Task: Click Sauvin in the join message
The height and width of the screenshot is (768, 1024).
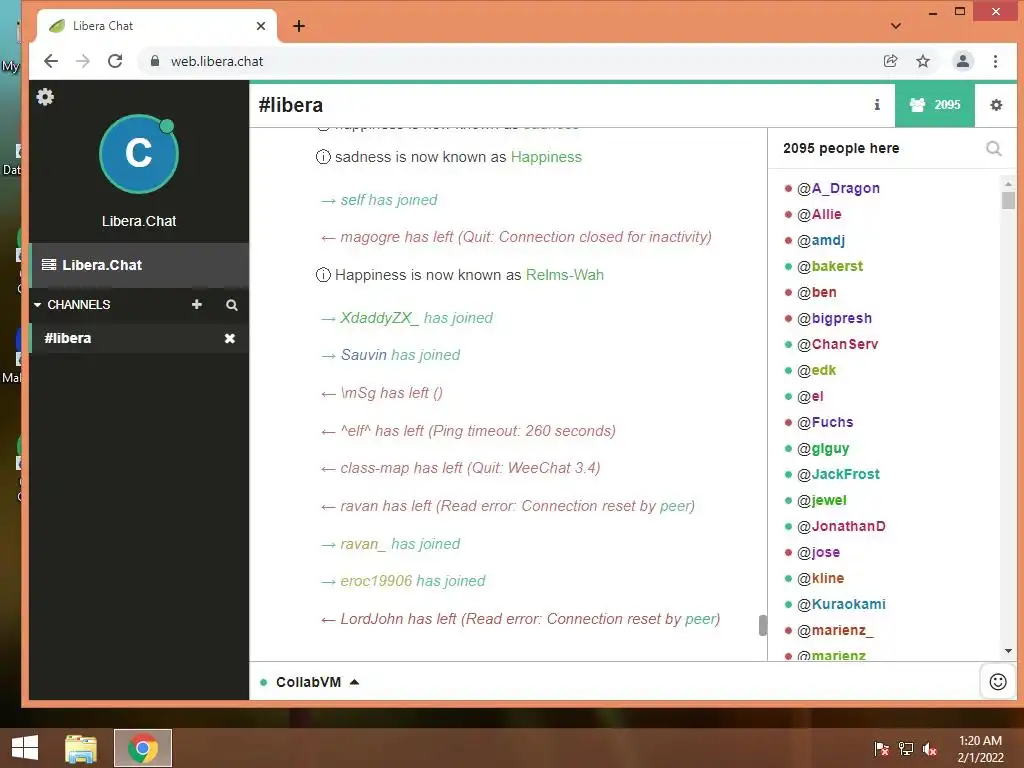Action: point(364,355)
